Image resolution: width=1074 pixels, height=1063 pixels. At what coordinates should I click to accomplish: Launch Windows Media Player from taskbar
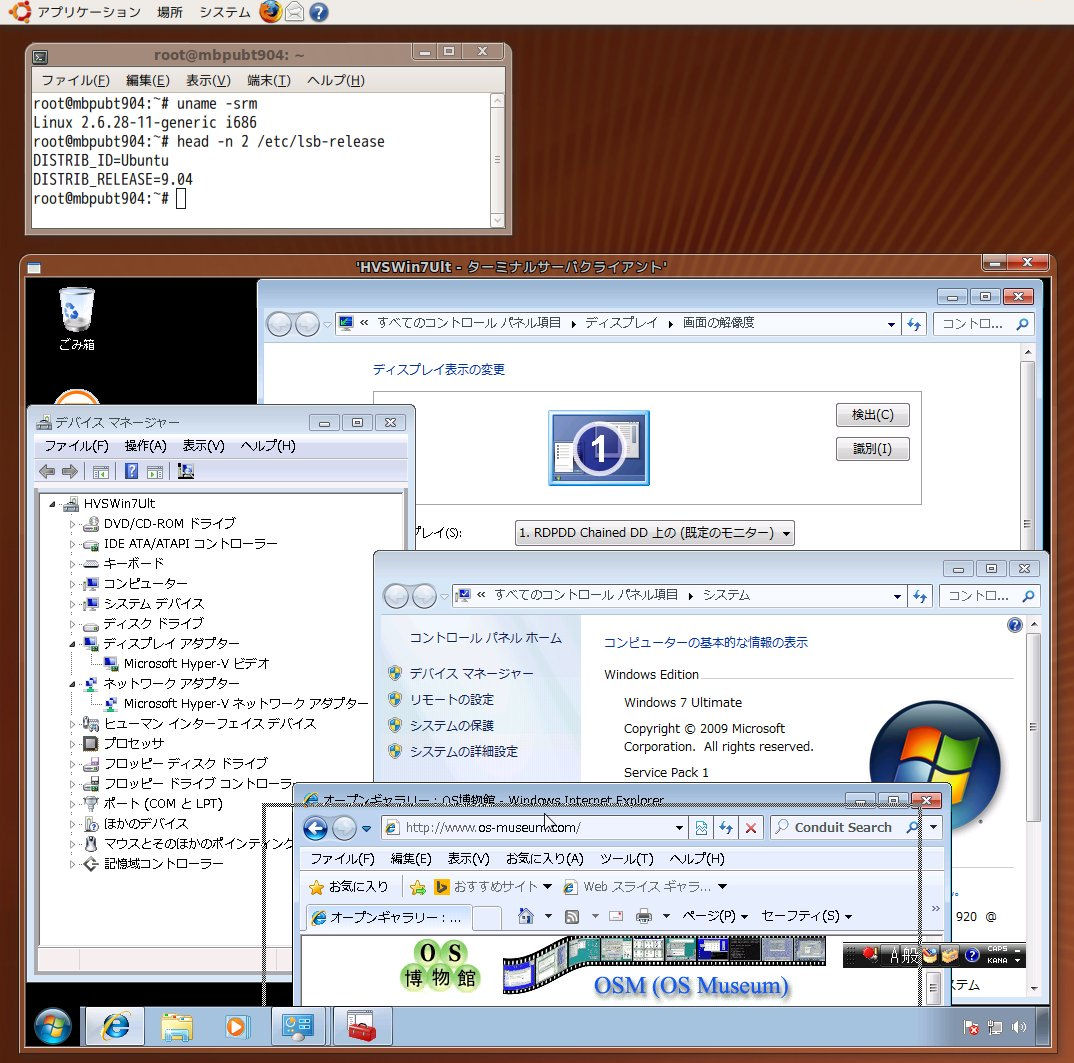[x=236, y=1026]
